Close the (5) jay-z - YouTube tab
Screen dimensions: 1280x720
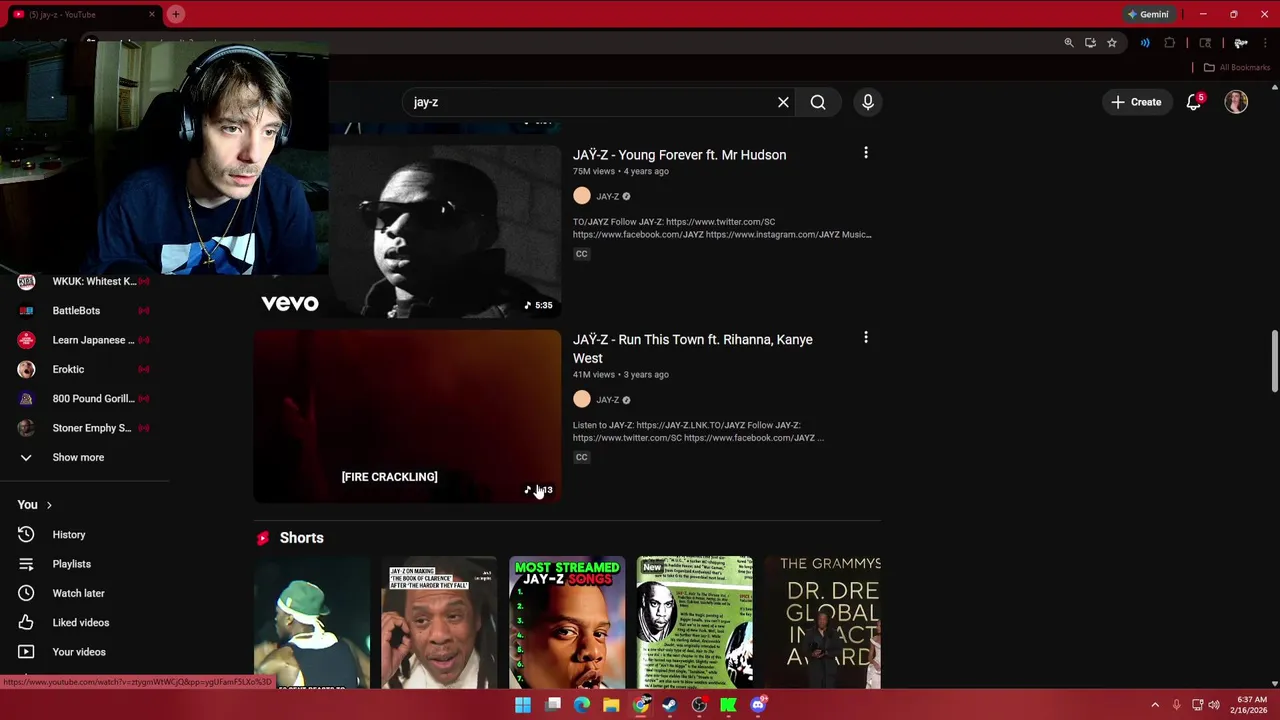[x=152, y=14]
